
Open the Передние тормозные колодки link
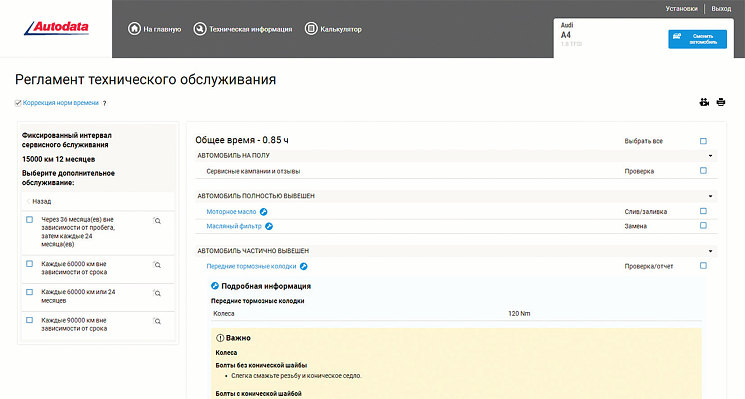tap(251, 266)
